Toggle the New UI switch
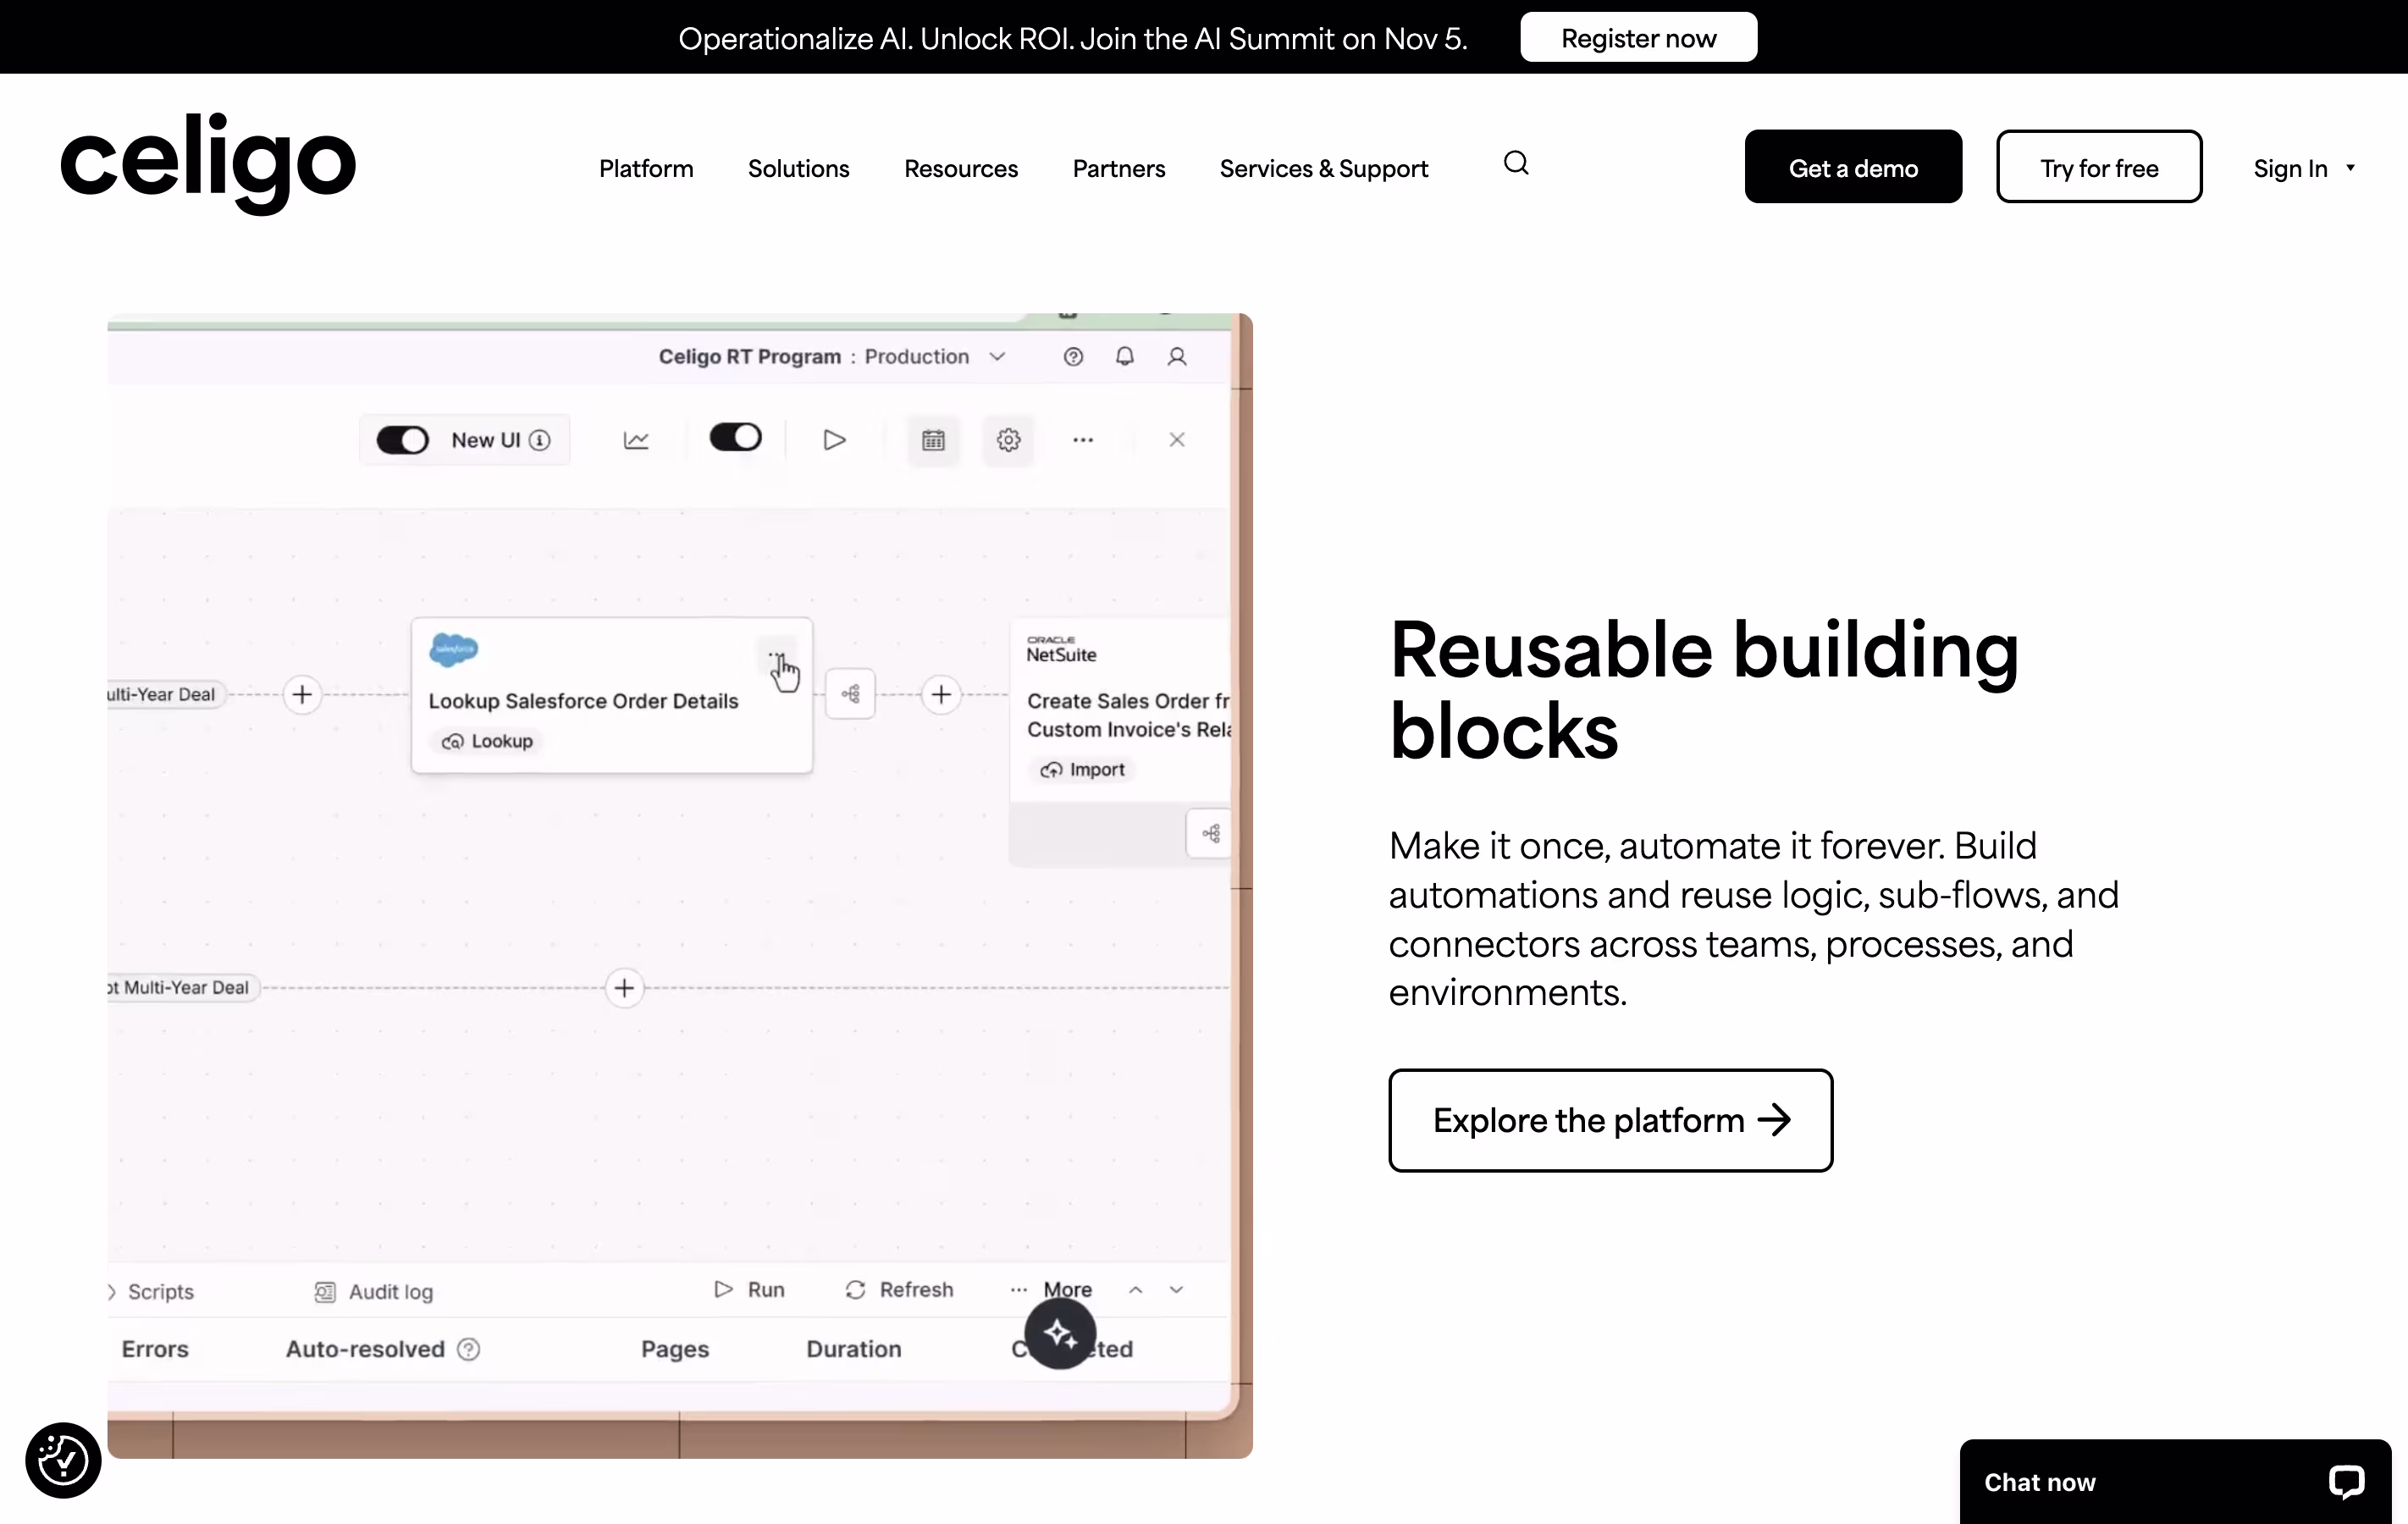 402,440
